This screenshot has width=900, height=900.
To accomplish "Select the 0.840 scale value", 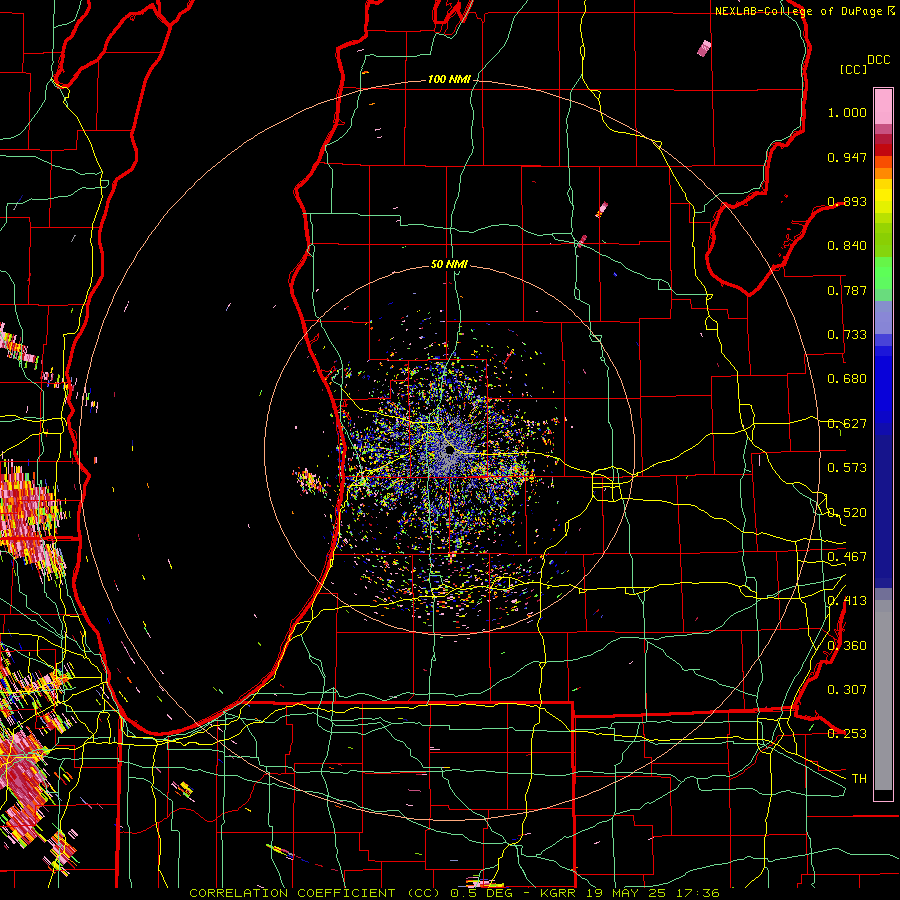I will 847,246.
